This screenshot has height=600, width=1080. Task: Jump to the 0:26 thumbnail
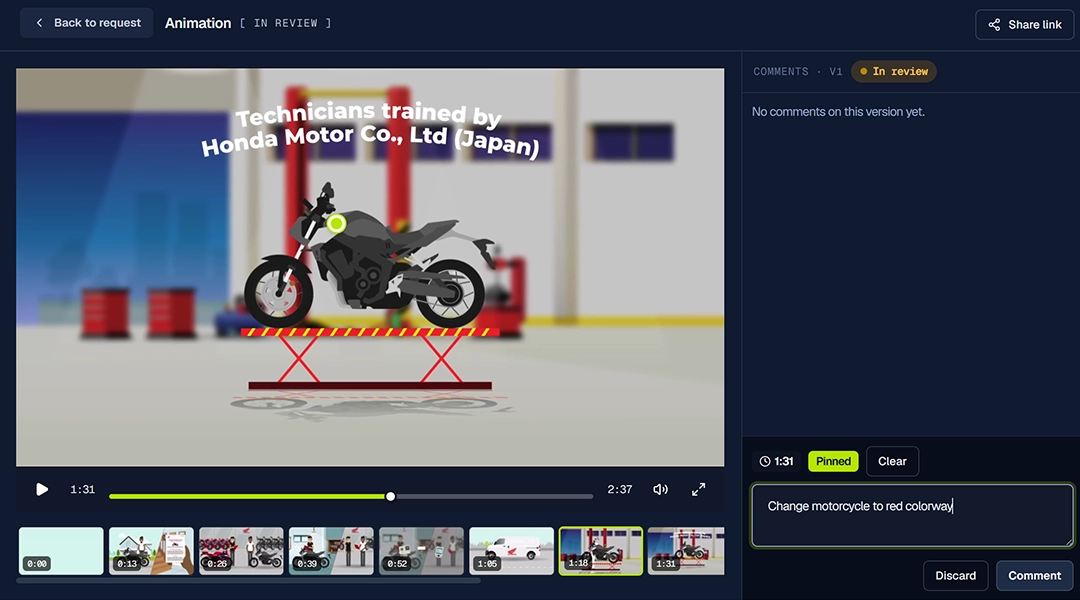coord(241,550)
